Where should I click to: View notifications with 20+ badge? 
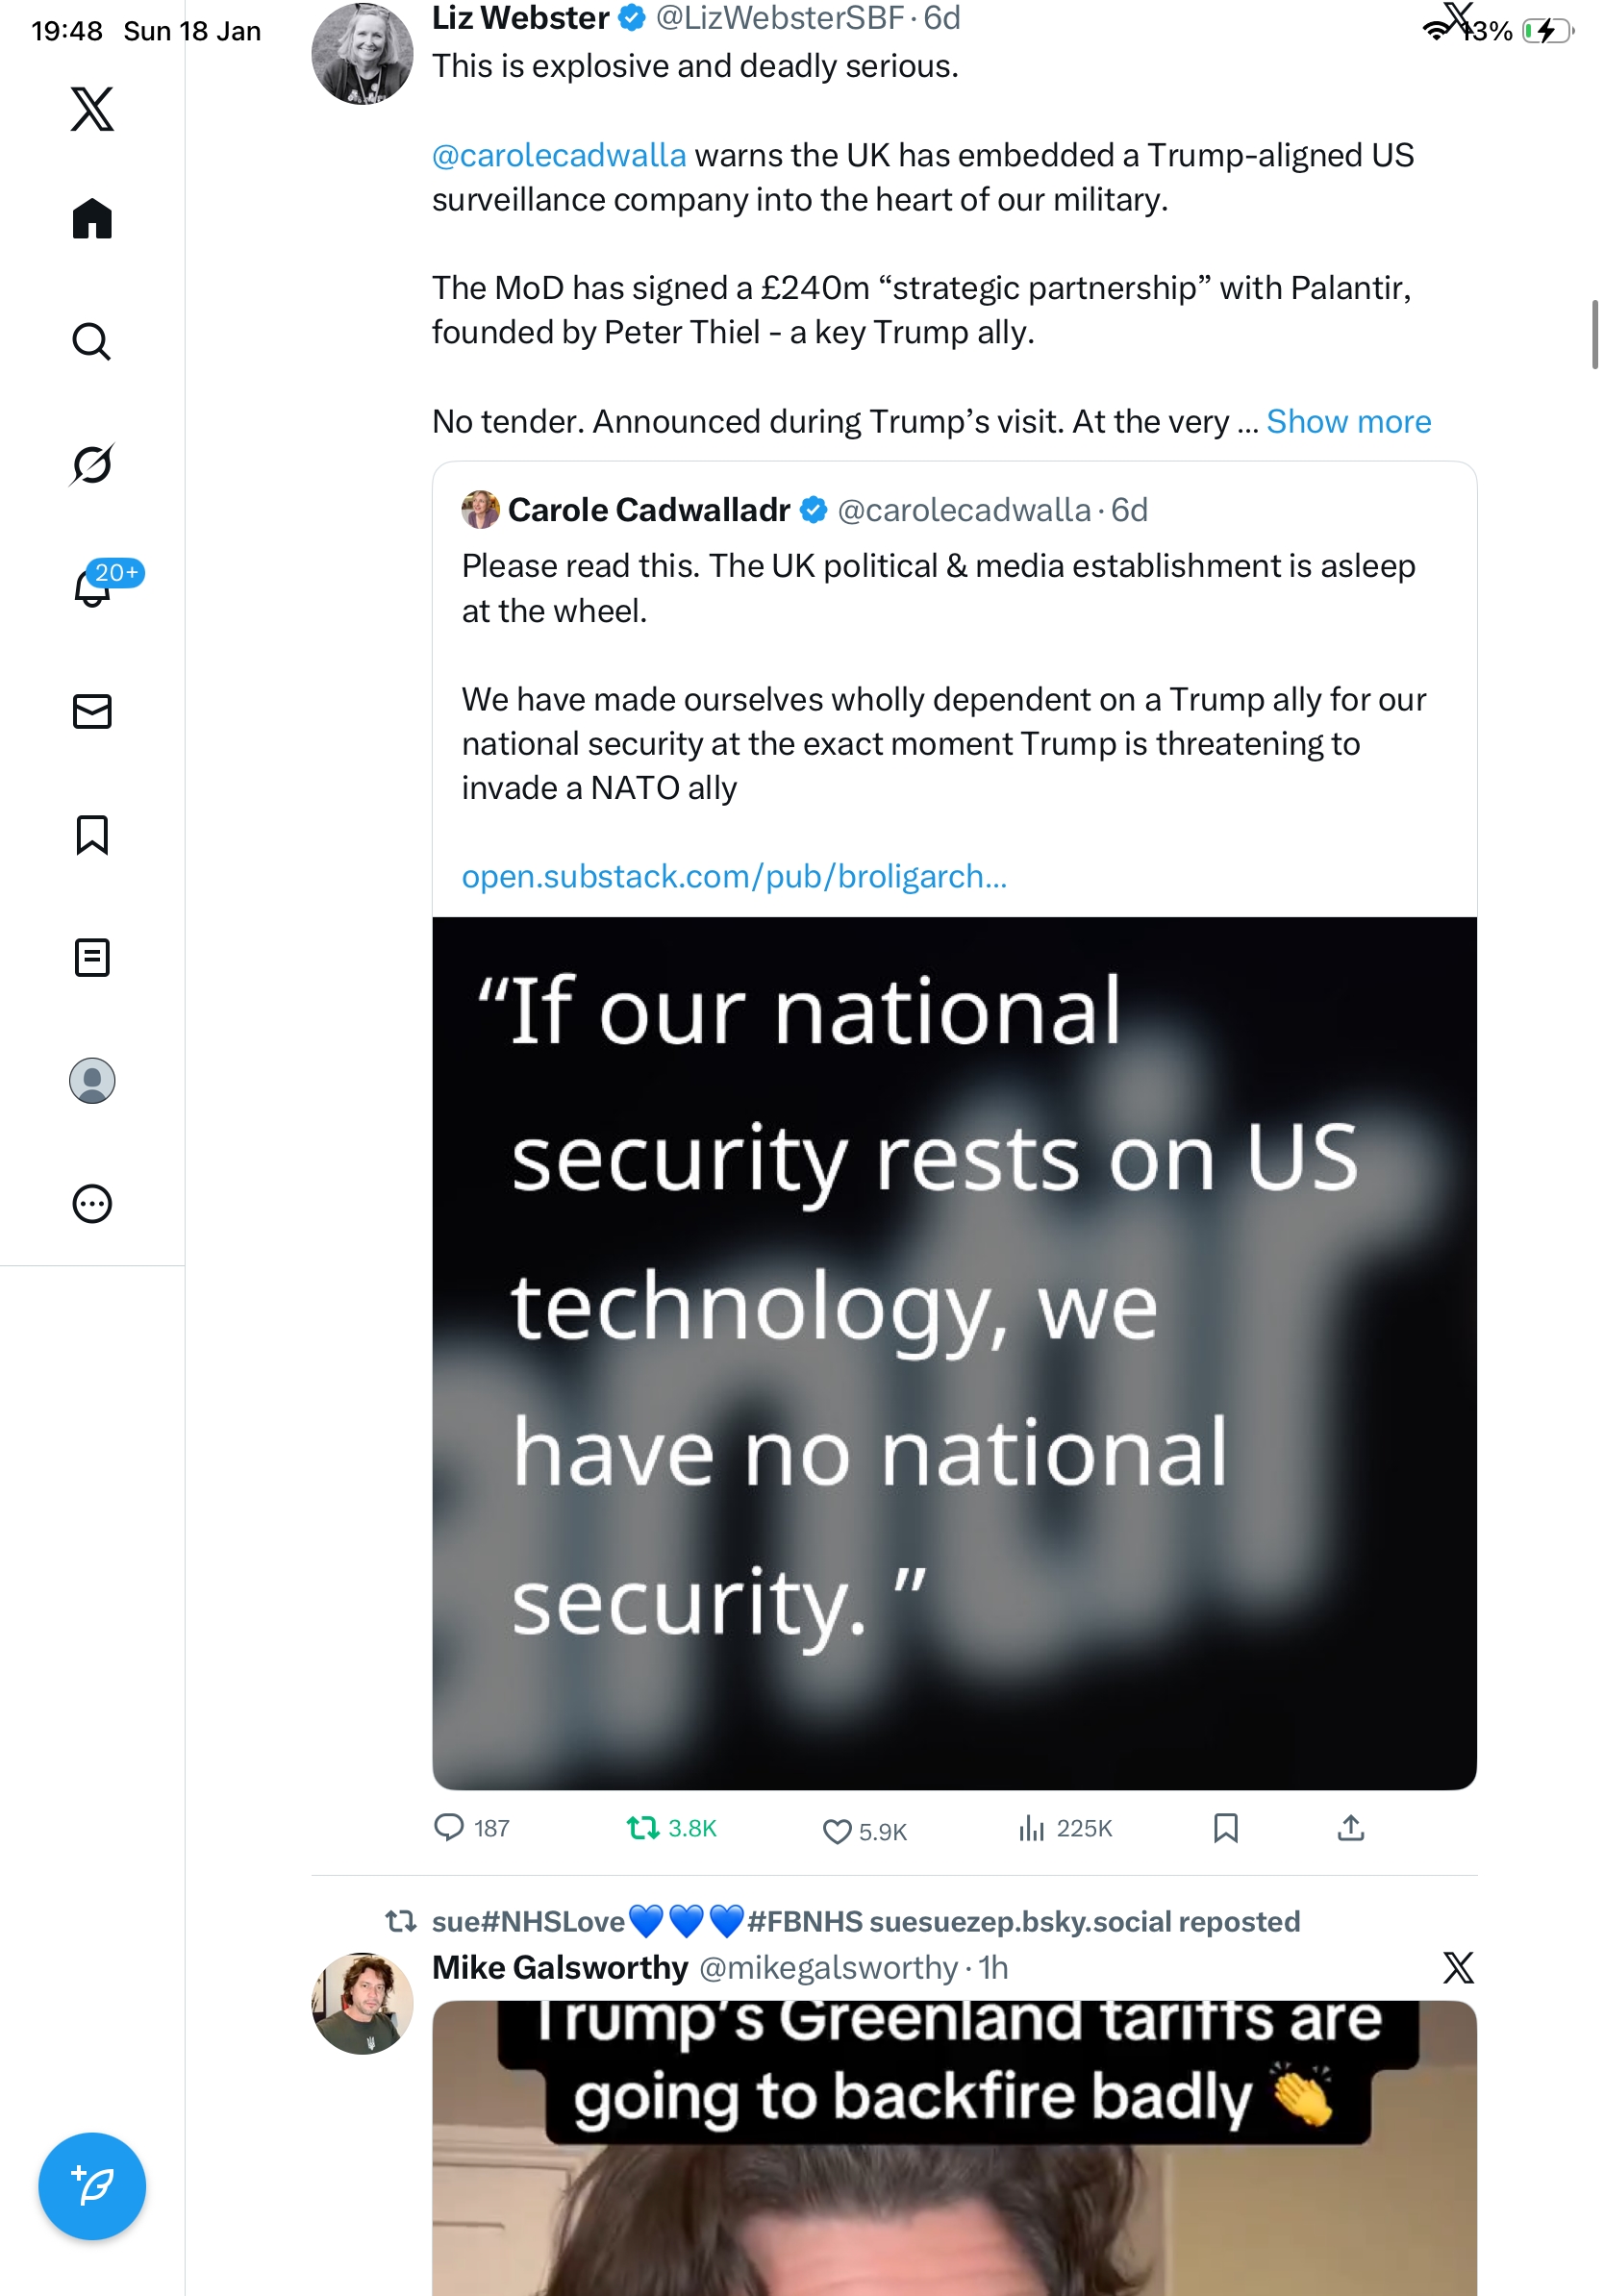pos(92,587)
